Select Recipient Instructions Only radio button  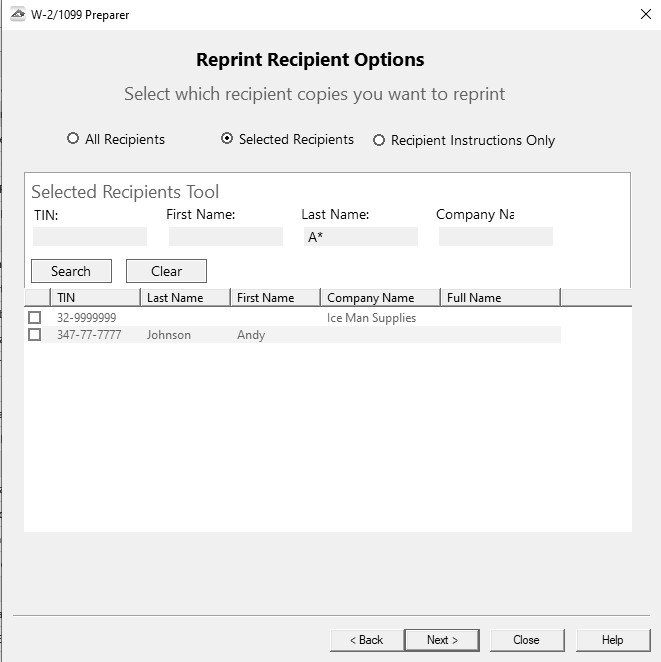click(x=379, y=140)
